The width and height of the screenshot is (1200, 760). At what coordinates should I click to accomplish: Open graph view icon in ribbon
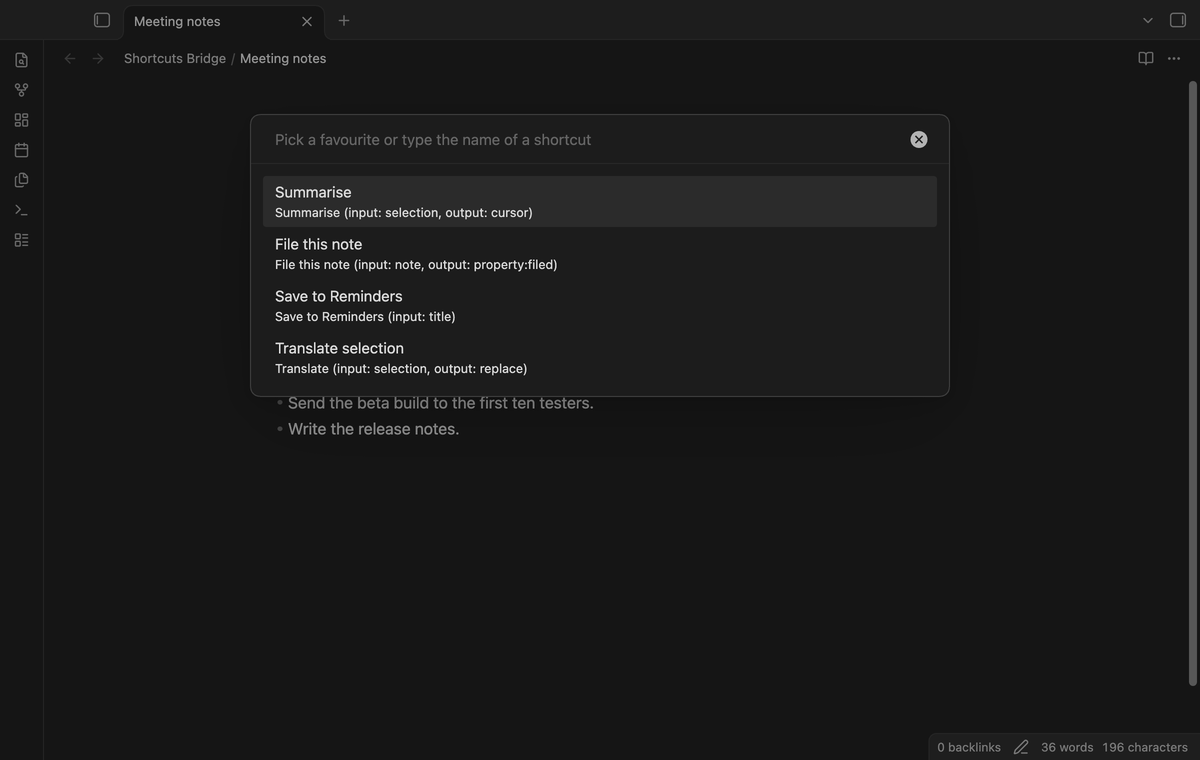point(21,90)
